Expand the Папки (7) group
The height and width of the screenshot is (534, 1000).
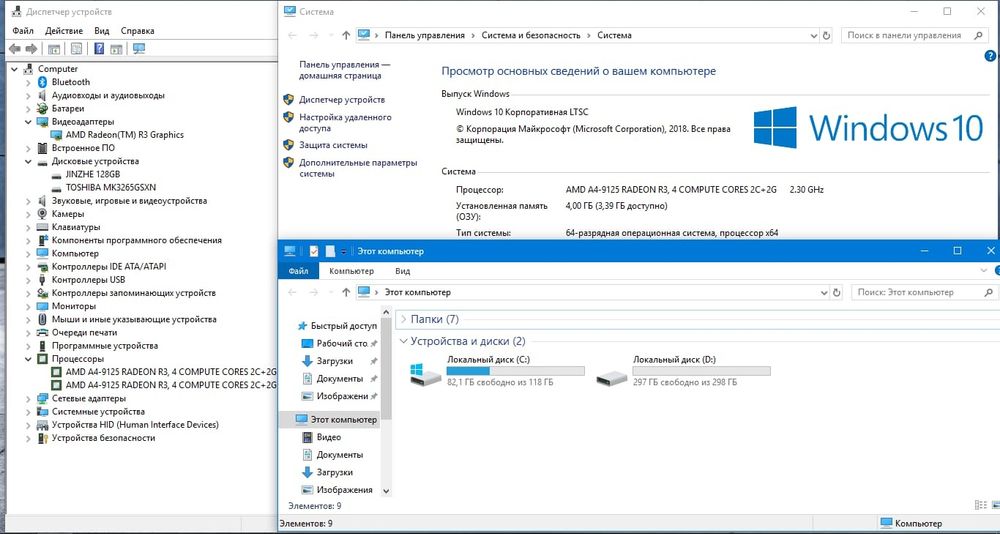[x=402, y=319]
